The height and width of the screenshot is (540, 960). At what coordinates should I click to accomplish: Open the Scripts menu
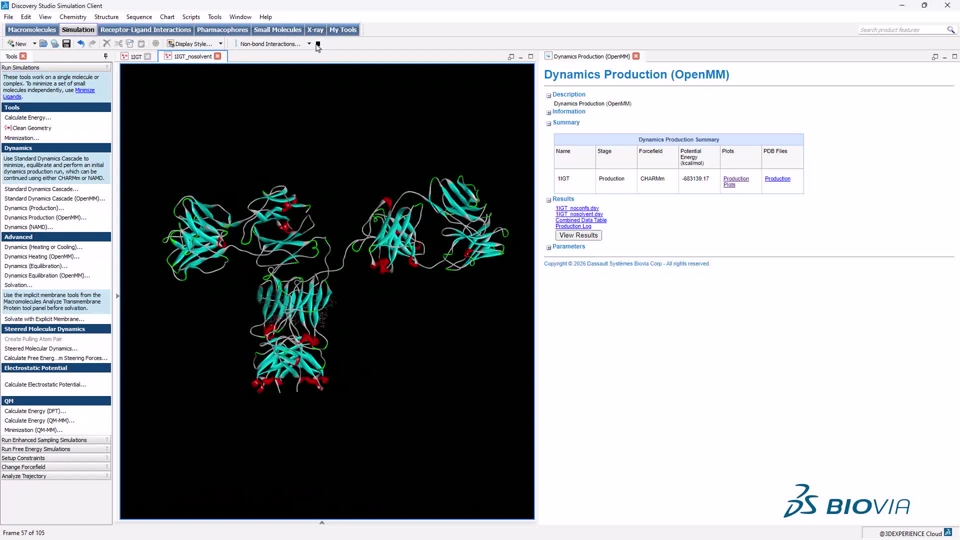[x=191, y=17]
